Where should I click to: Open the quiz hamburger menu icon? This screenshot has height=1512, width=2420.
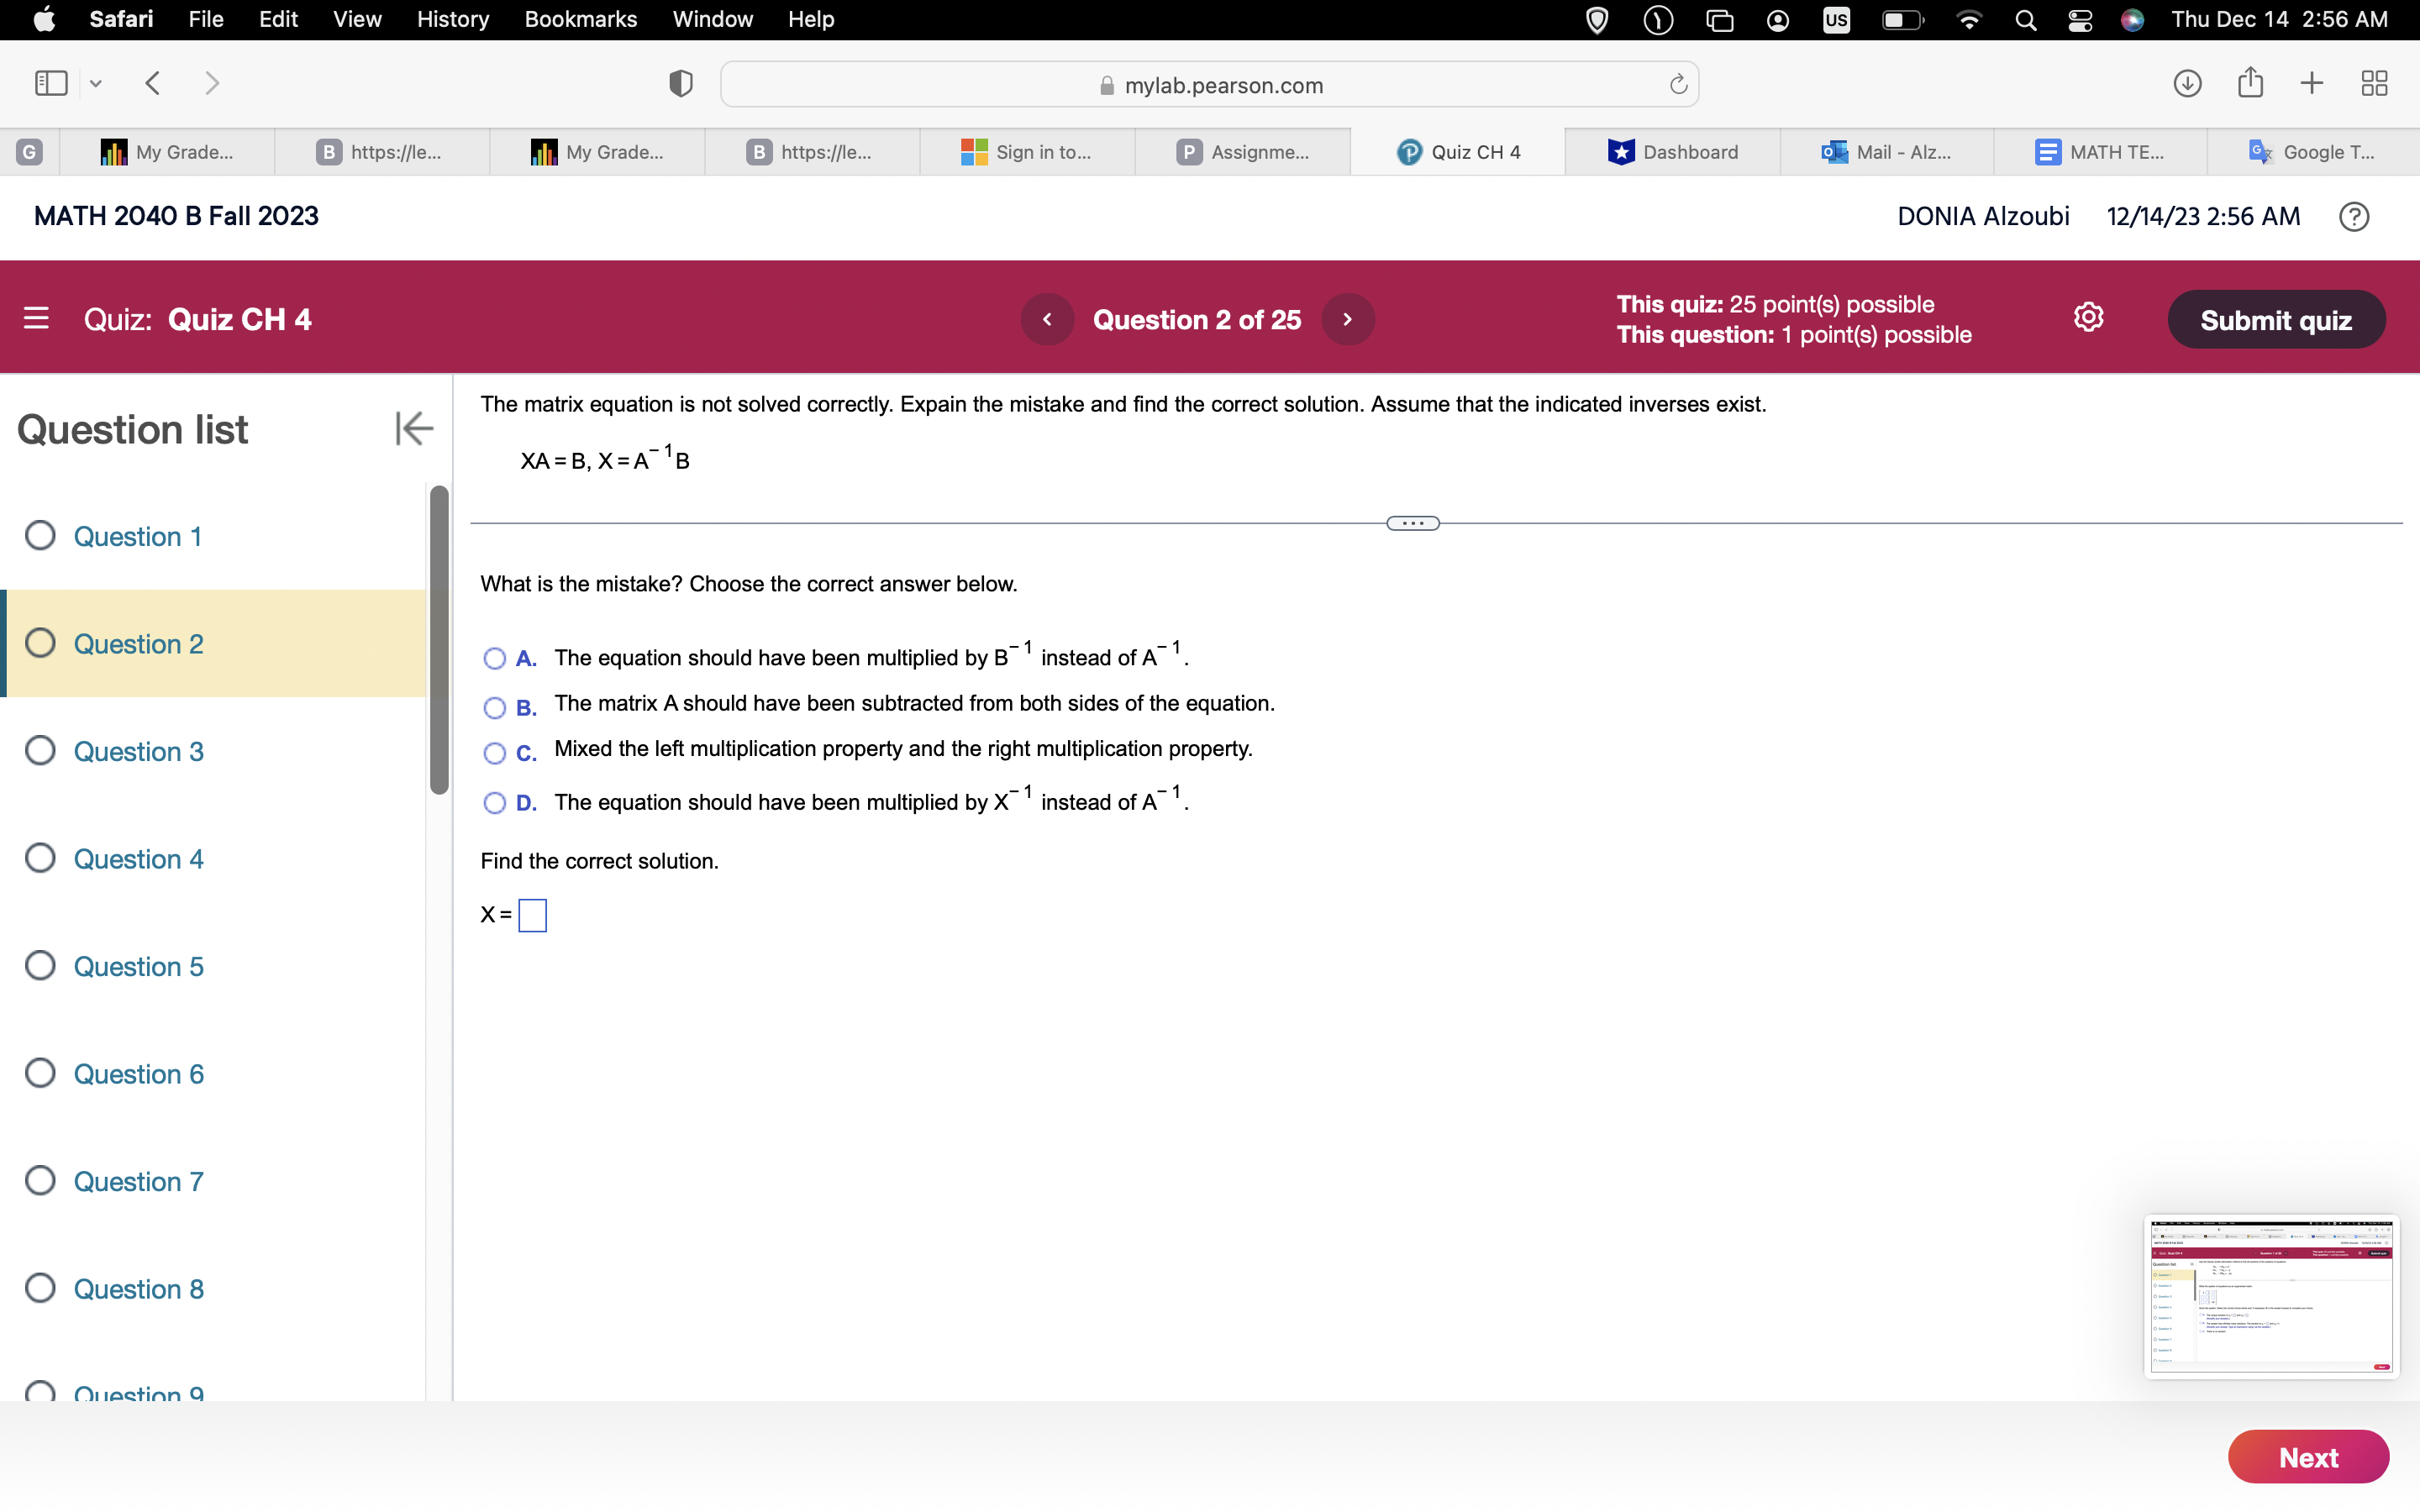[36, 319]
